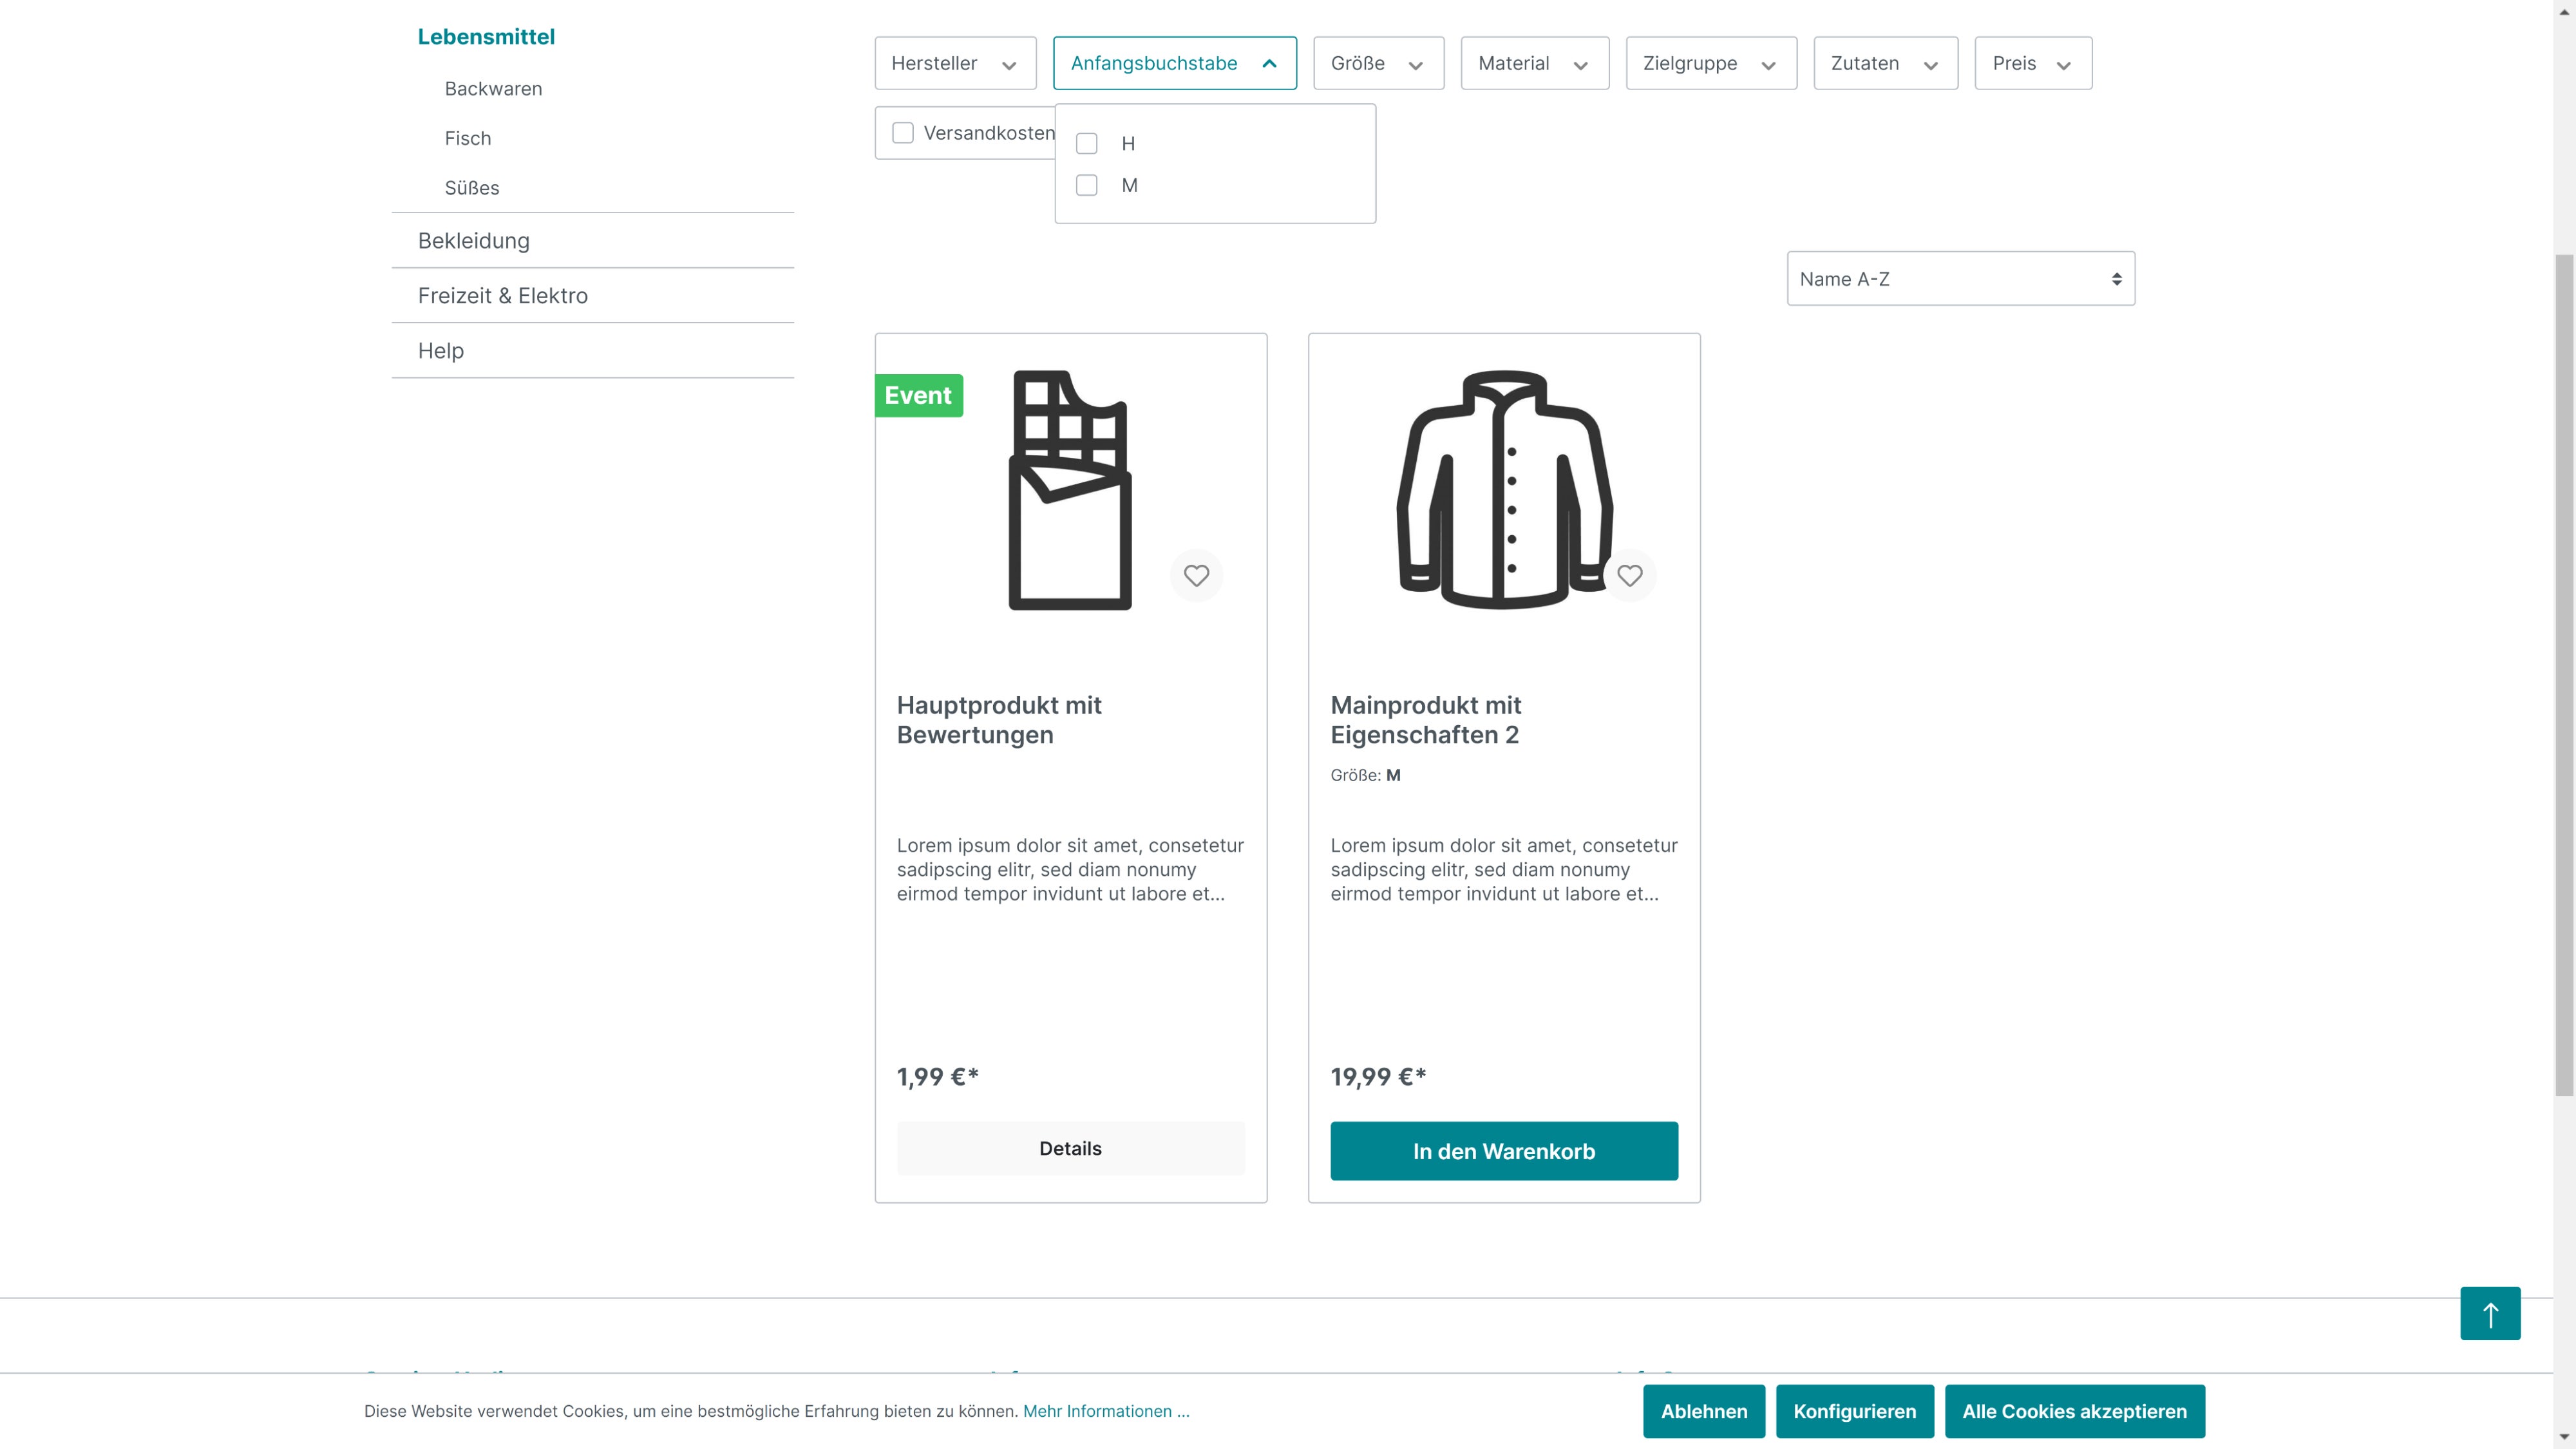This screenshot has height=1449, width=2576.
Task: Add Mainprodukt mit Eigenschaften 2 to wishlist
Action: click(1629, 575)
